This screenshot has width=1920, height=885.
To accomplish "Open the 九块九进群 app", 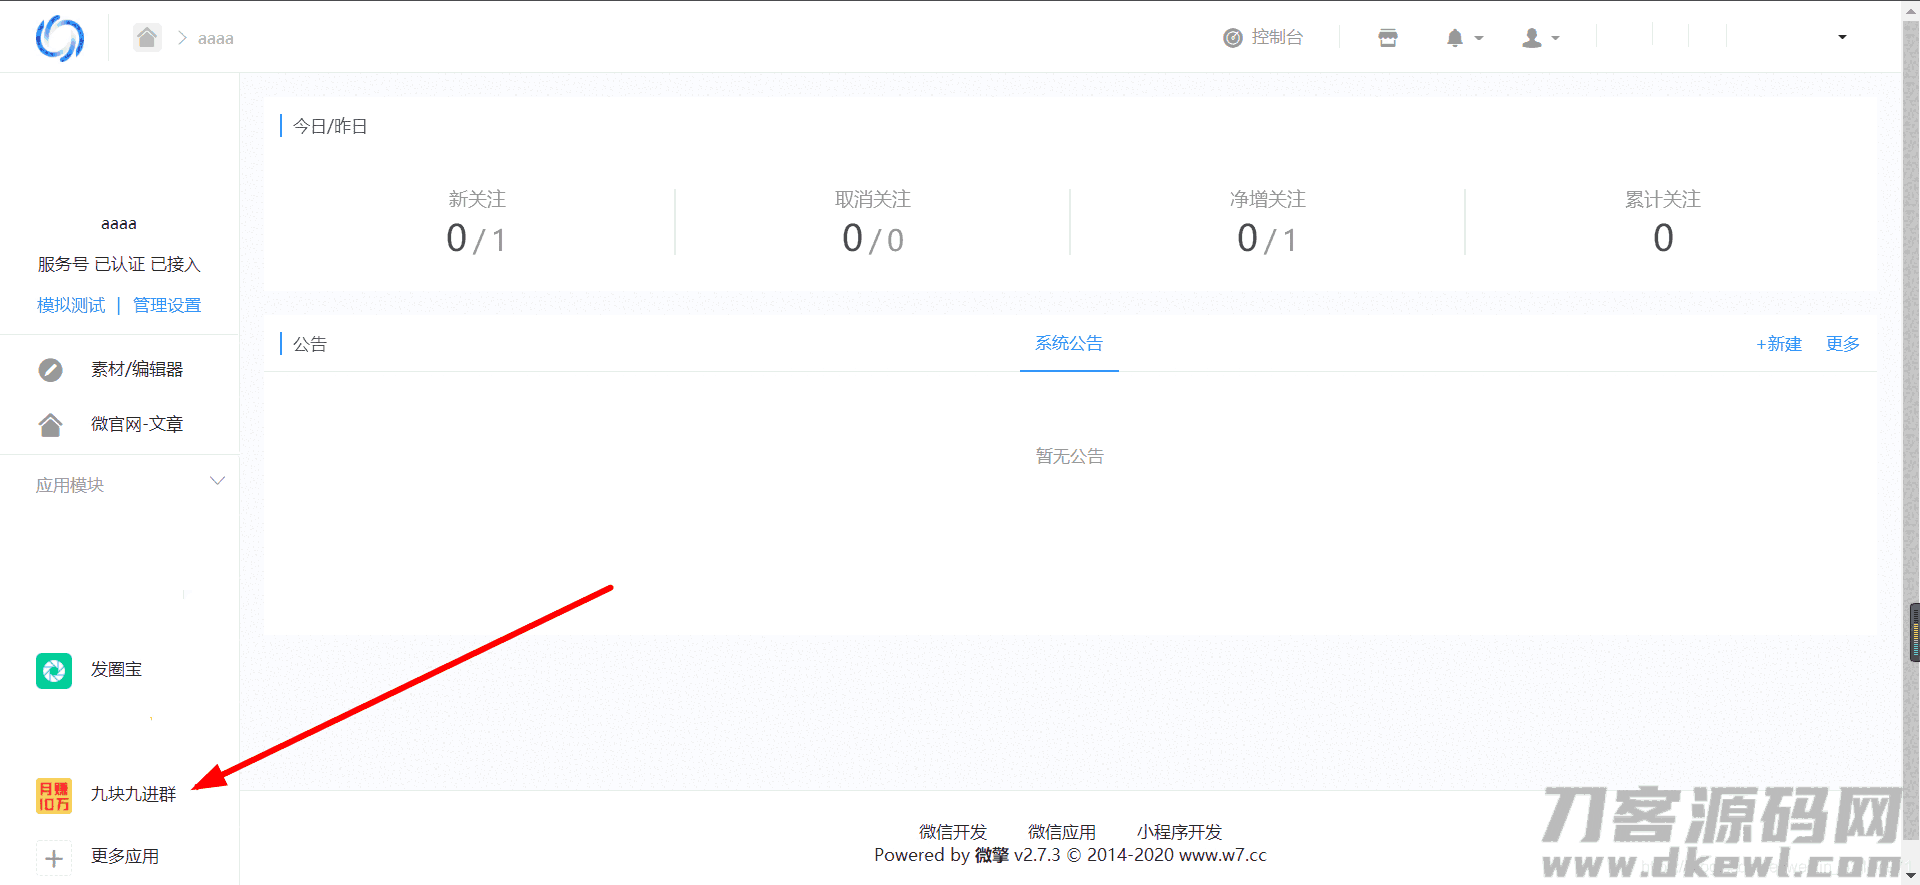I will tap(134, 795).
